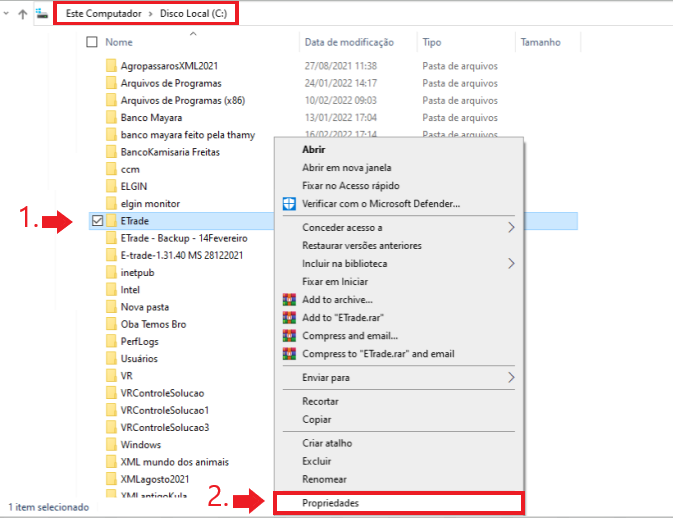673x518 pixels.
Task: Click the drive icon in address bar
Action: point(42,13)
